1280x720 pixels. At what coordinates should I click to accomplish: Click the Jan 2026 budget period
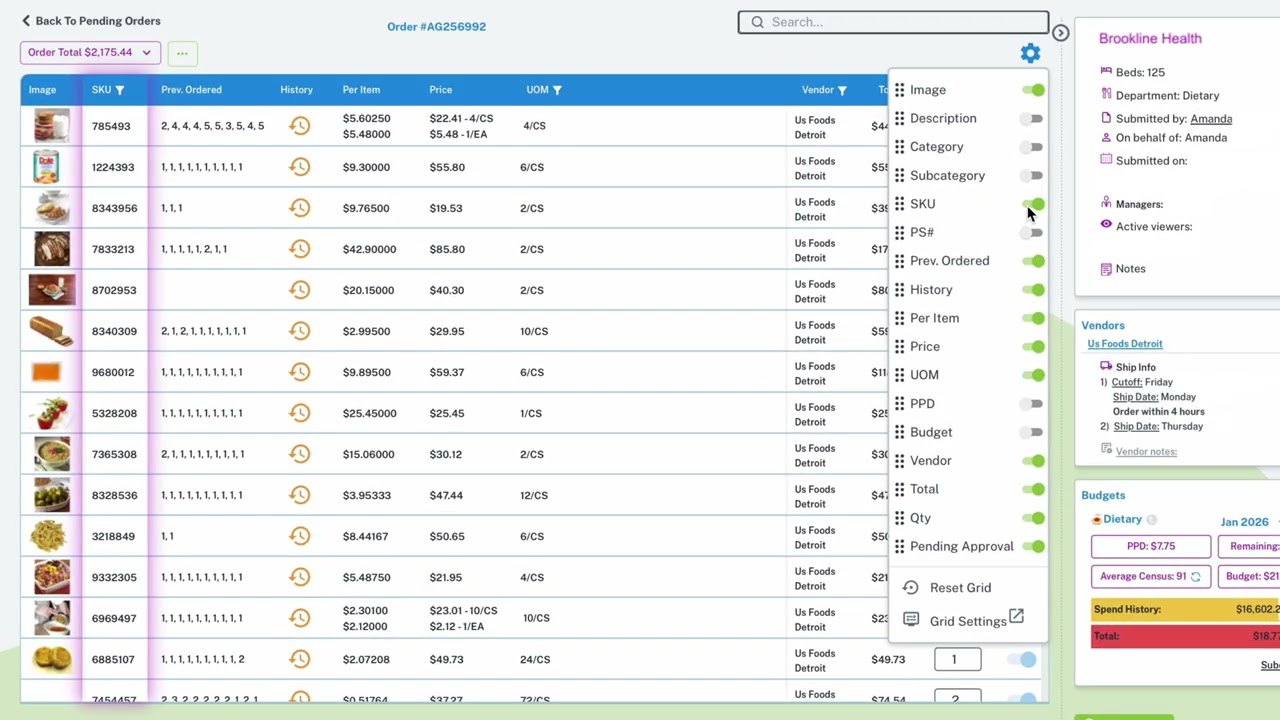point(1244,522)
